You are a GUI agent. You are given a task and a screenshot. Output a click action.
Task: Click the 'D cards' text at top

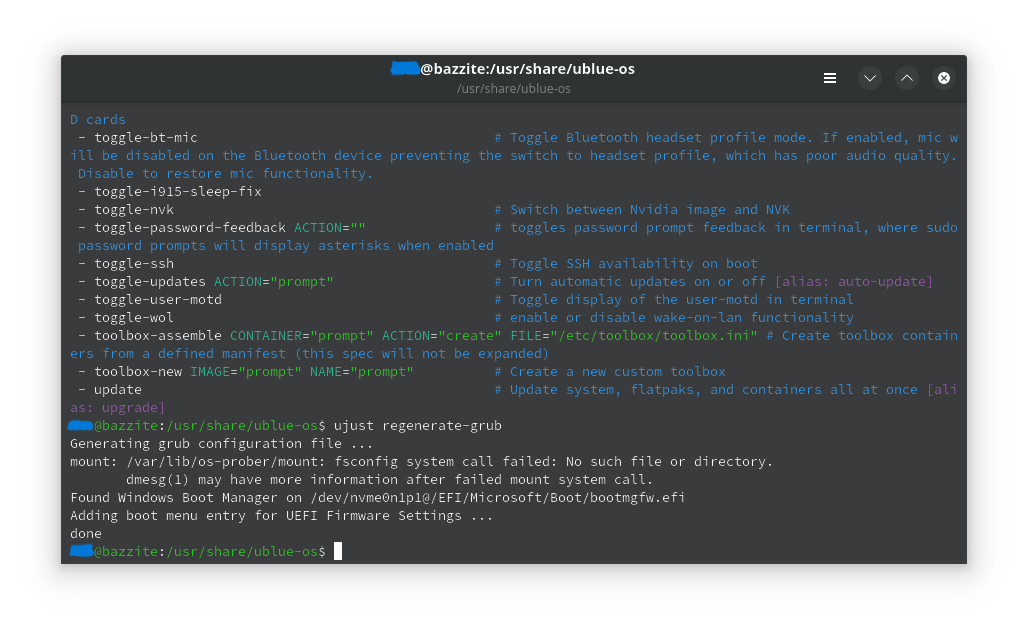(x=98, y=120)
